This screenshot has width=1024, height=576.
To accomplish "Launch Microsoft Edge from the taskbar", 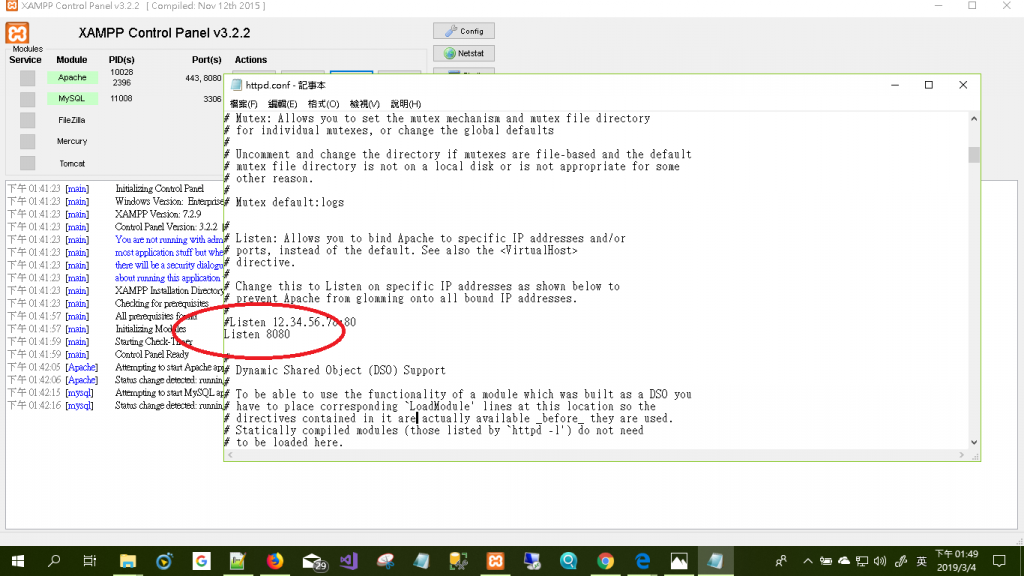I will pos(643,561).
